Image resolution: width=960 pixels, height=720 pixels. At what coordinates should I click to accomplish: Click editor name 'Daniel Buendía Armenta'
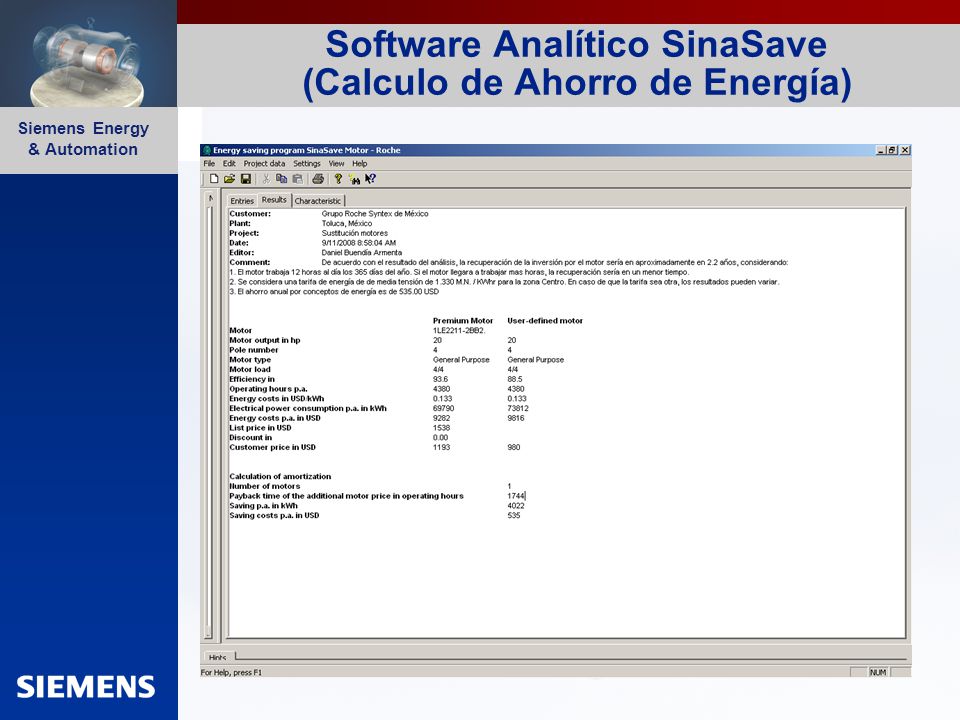(x=362, y=252)
